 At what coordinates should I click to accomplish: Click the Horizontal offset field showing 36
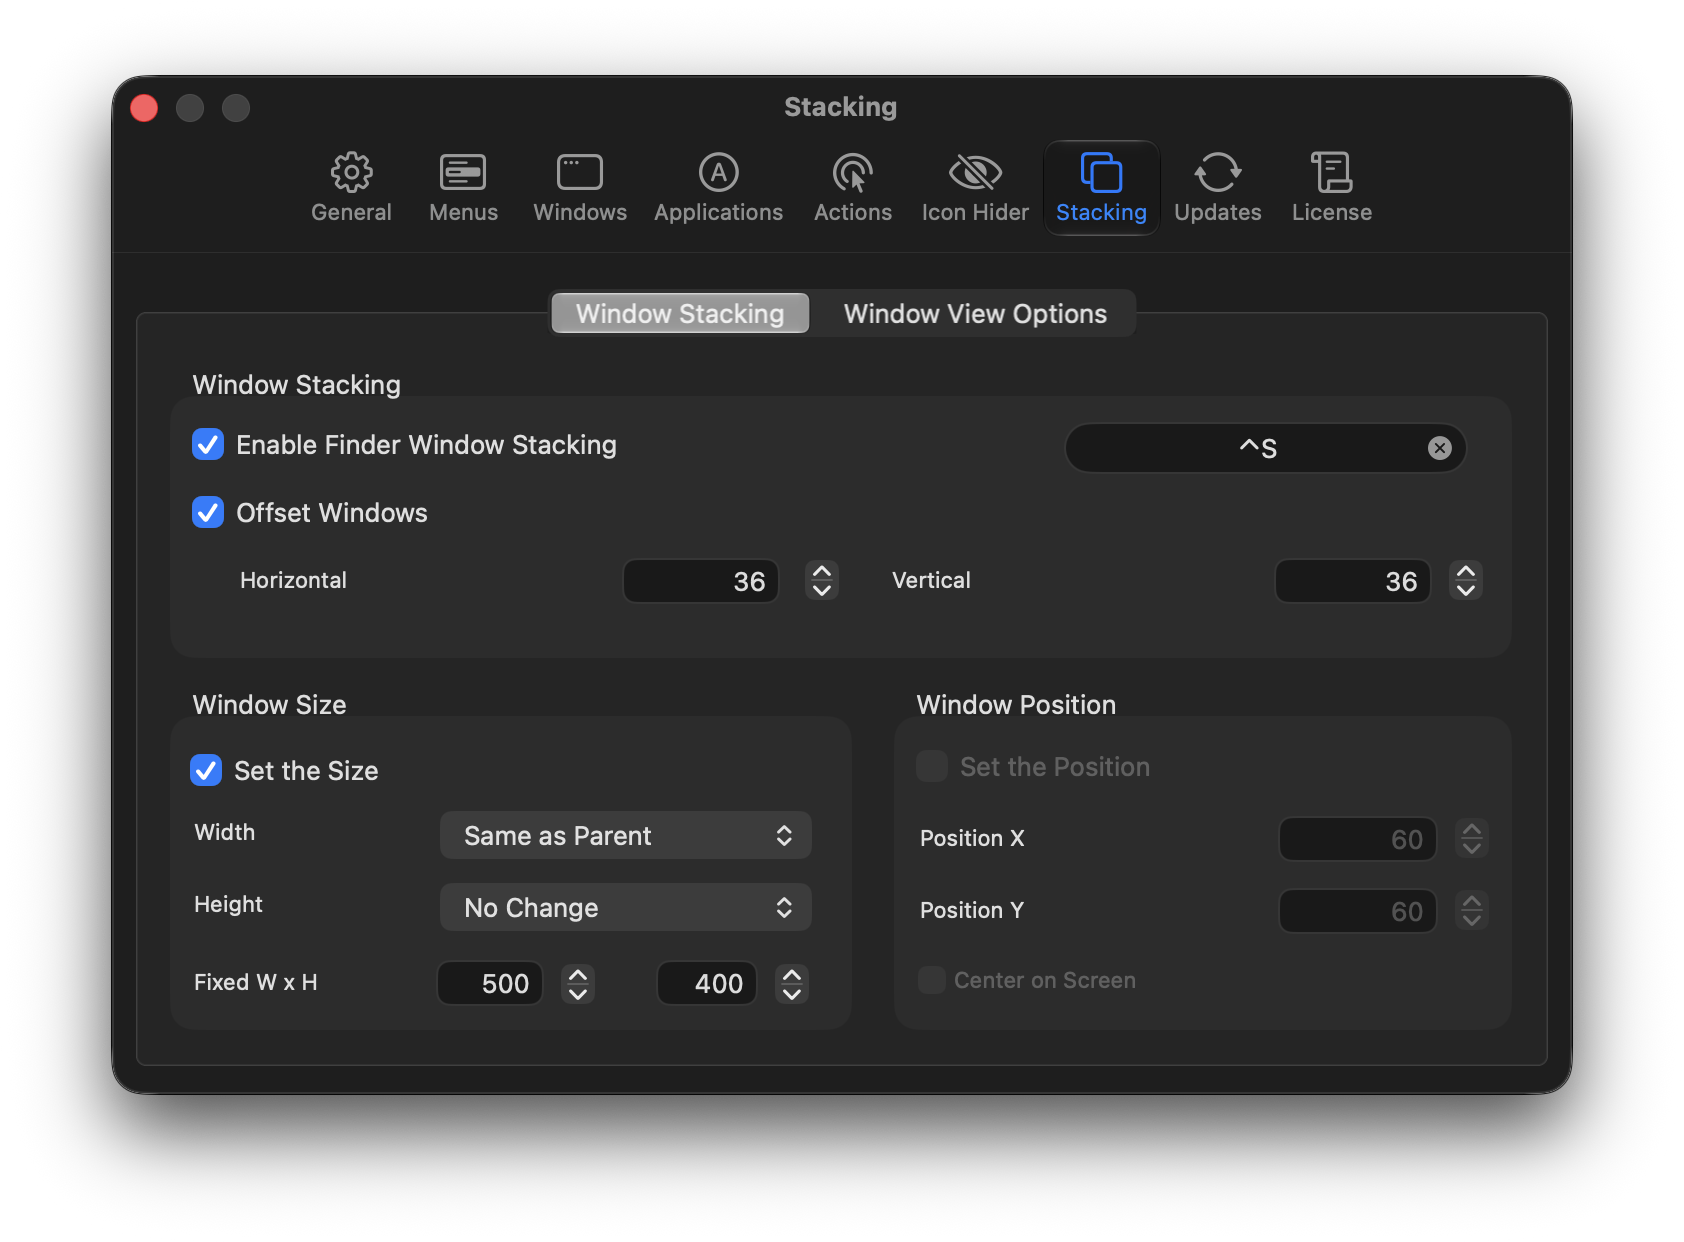click(701, 581)
